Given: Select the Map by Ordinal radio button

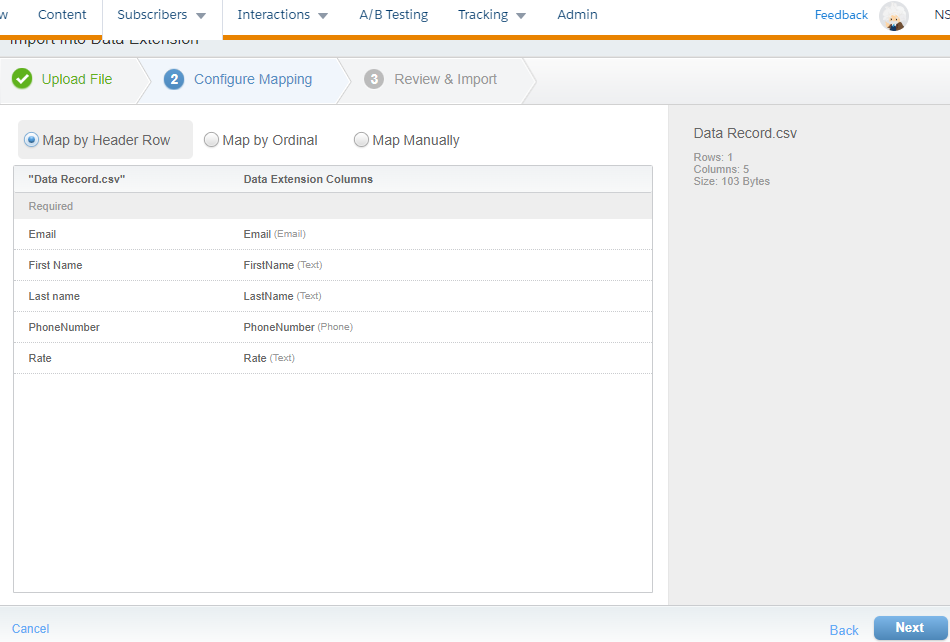Looking at the screenshot, I should 211,140.
